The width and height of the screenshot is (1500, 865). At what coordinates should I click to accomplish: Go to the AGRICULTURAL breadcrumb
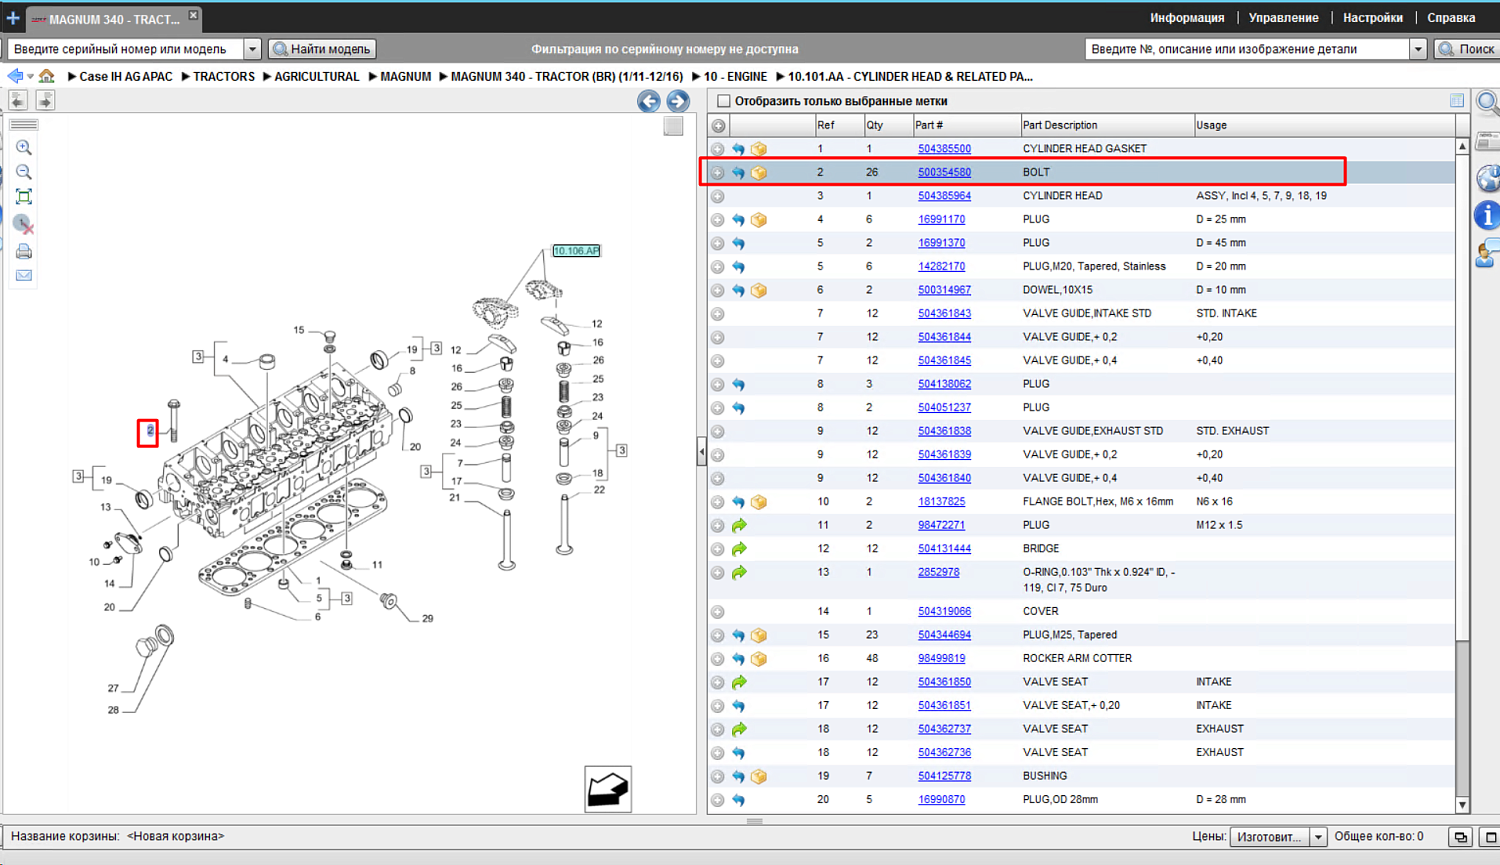317,76
